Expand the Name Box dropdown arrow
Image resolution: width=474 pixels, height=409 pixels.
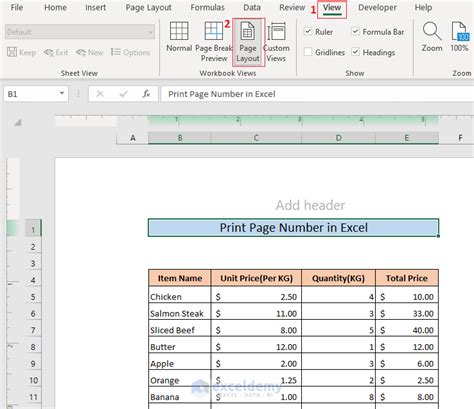point(62,94)
